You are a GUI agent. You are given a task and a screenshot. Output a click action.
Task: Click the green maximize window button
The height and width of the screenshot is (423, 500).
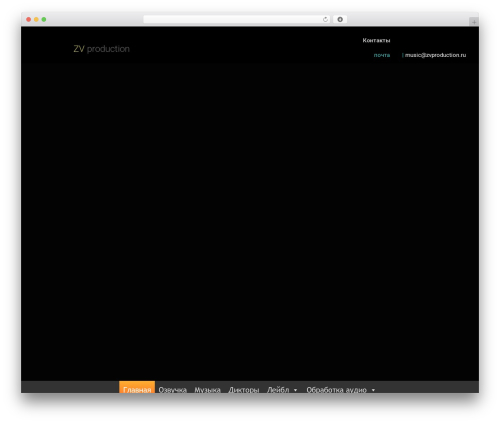click(44, 19)
